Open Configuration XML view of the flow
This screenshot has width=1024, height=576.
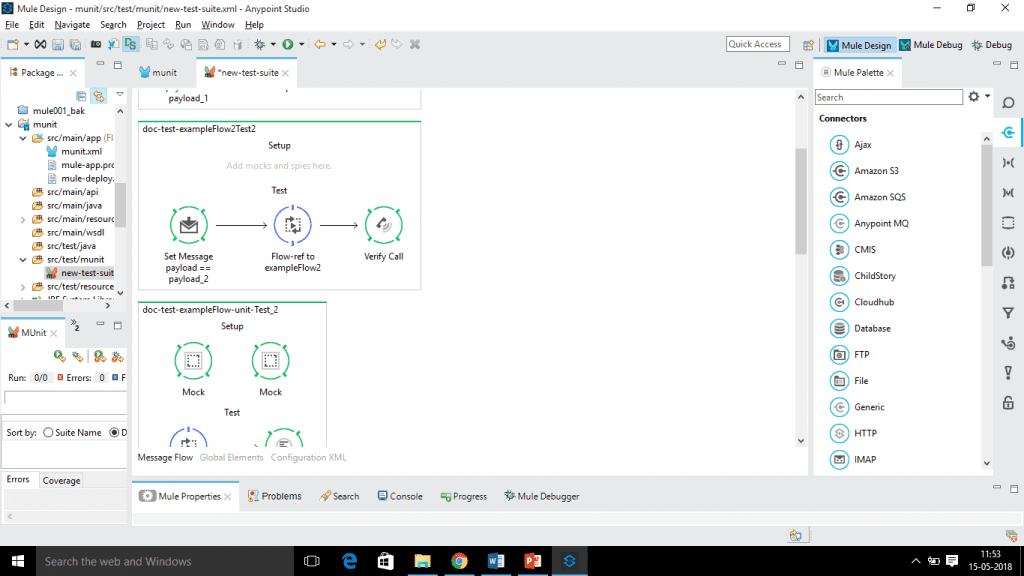click(x=308, y=457)
